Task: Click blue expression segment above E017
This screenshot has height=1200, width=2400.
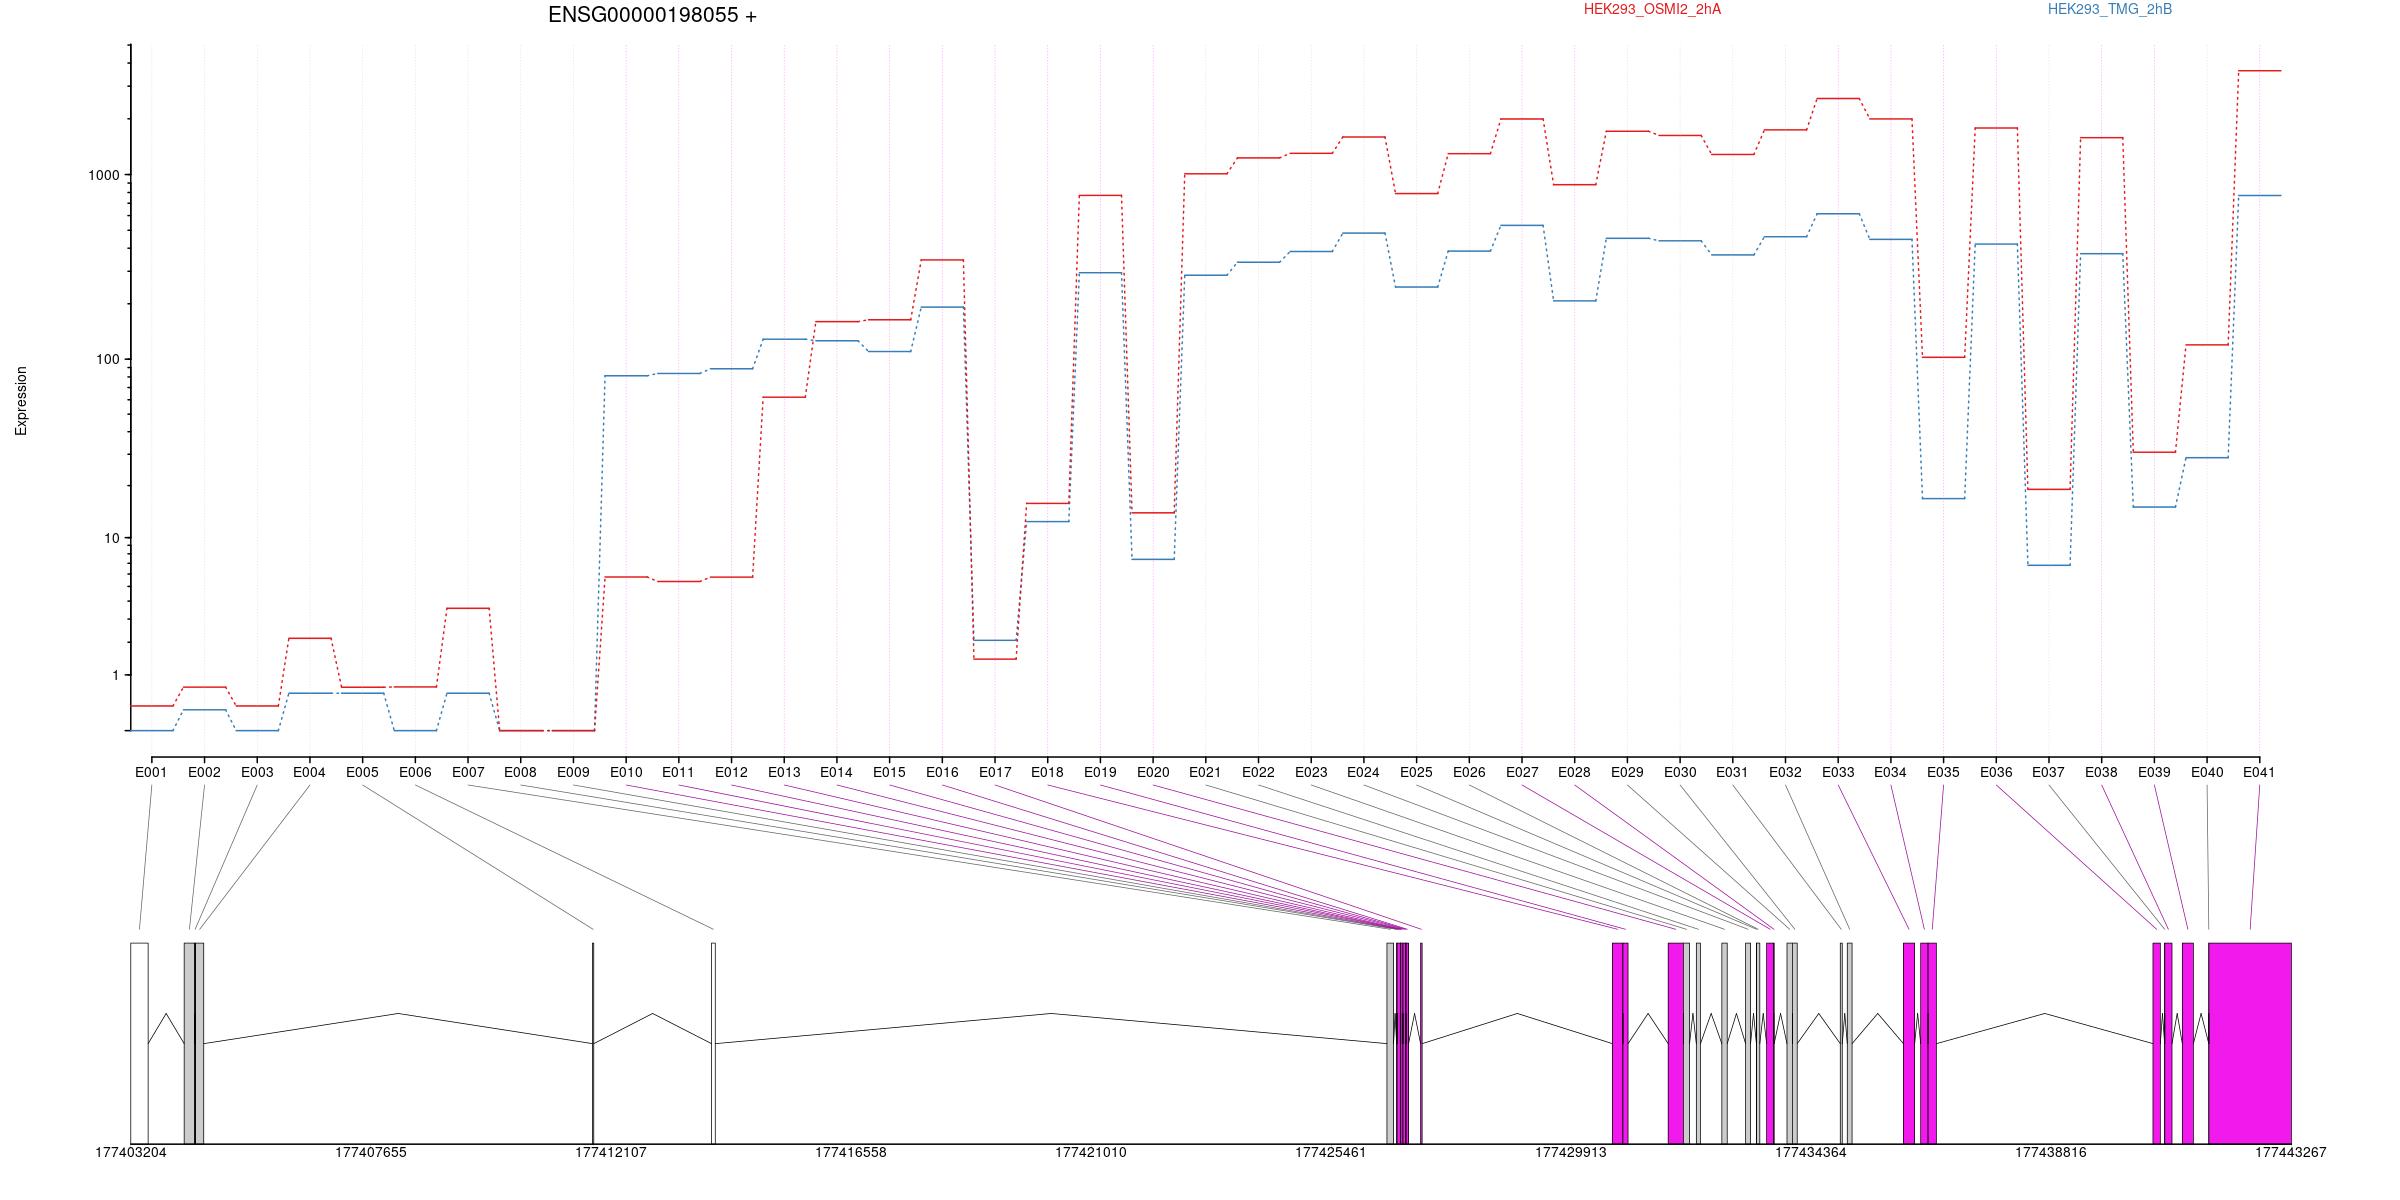Action: point(995,640)
